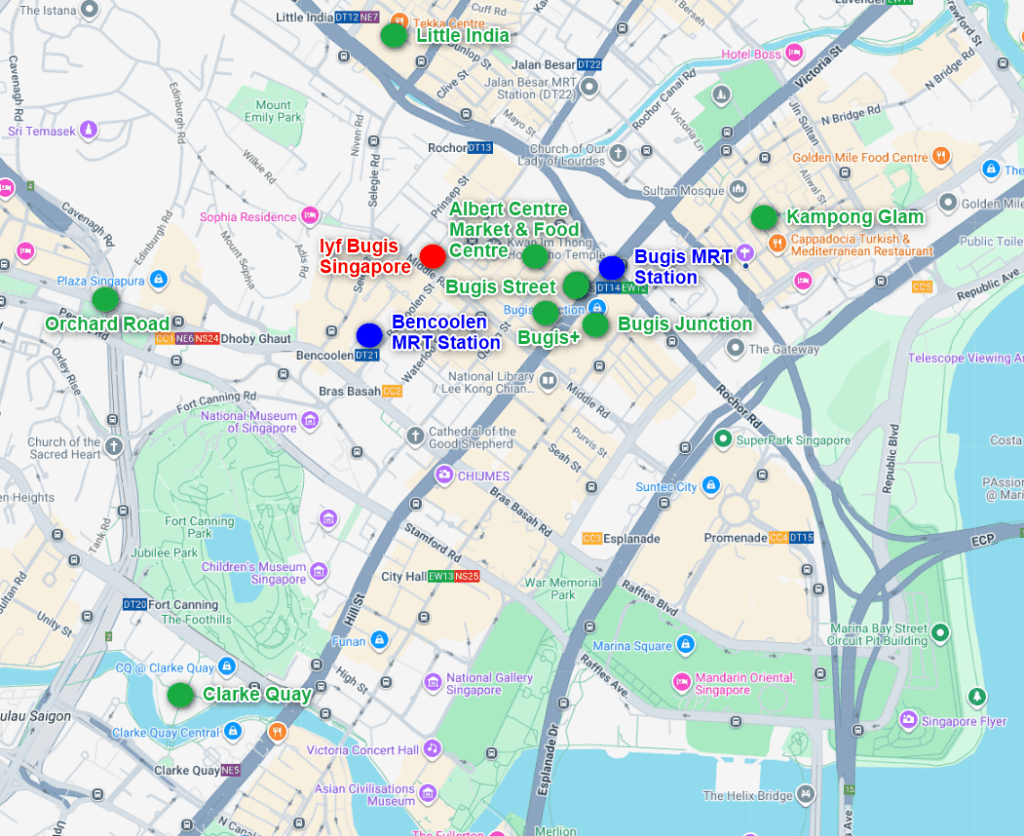Open the Golden Mile Food Centre restaurant icon

point(940,157)
